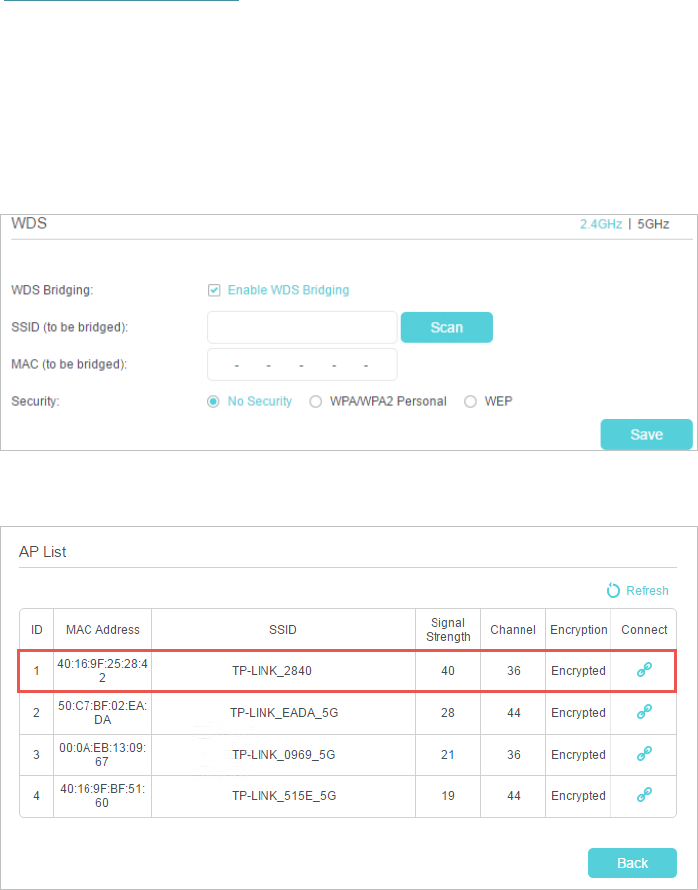The height and width of the screenshot is (890, 698).
Task: Click connect icon for TP-LINK_EADA_5G
Action: point(644,712)
